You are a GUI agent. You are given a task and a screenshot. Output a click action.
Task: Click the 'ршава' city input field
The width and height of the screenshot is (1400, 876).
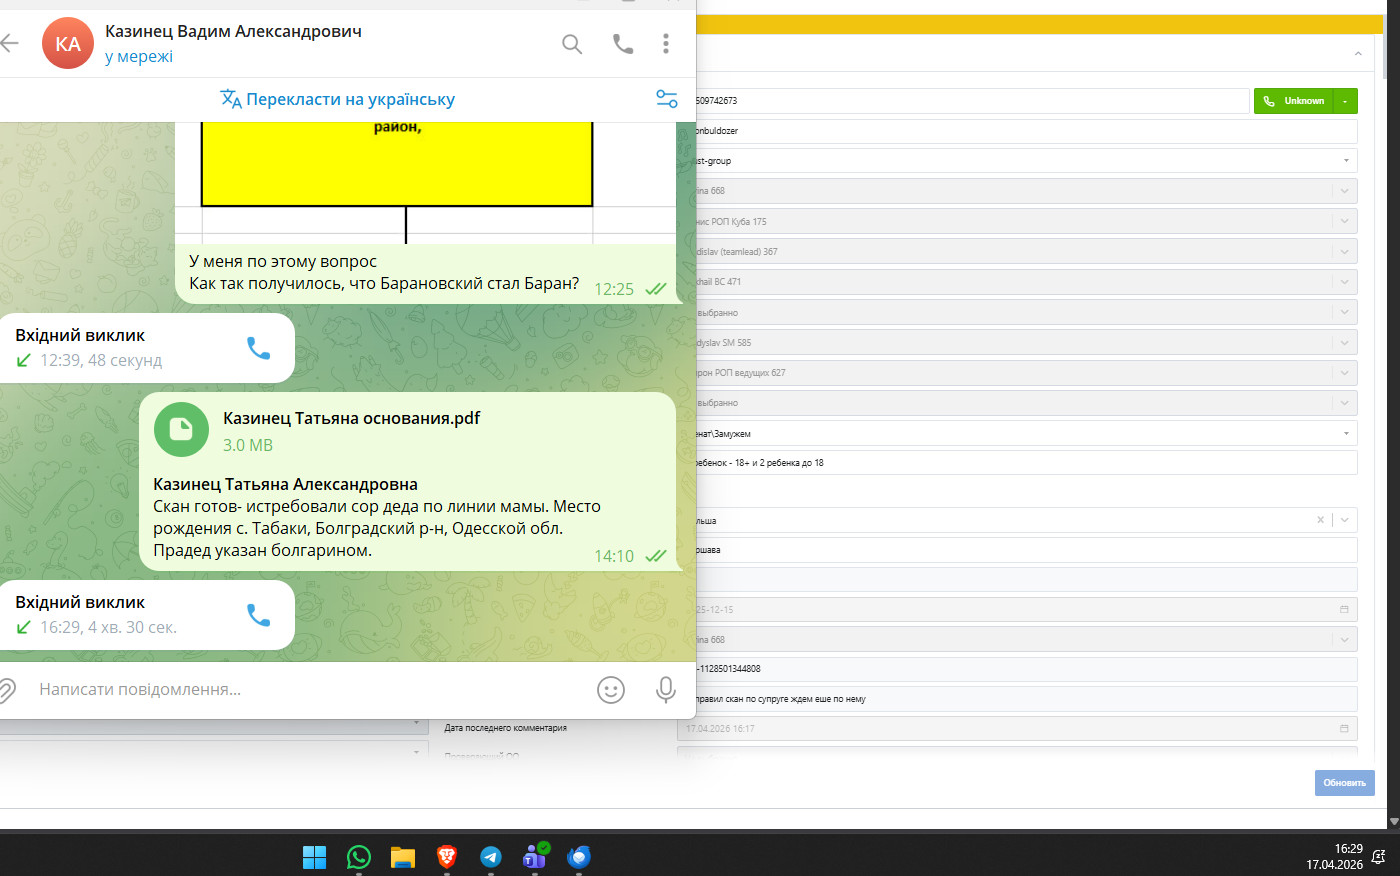[x=1026, y=550]
